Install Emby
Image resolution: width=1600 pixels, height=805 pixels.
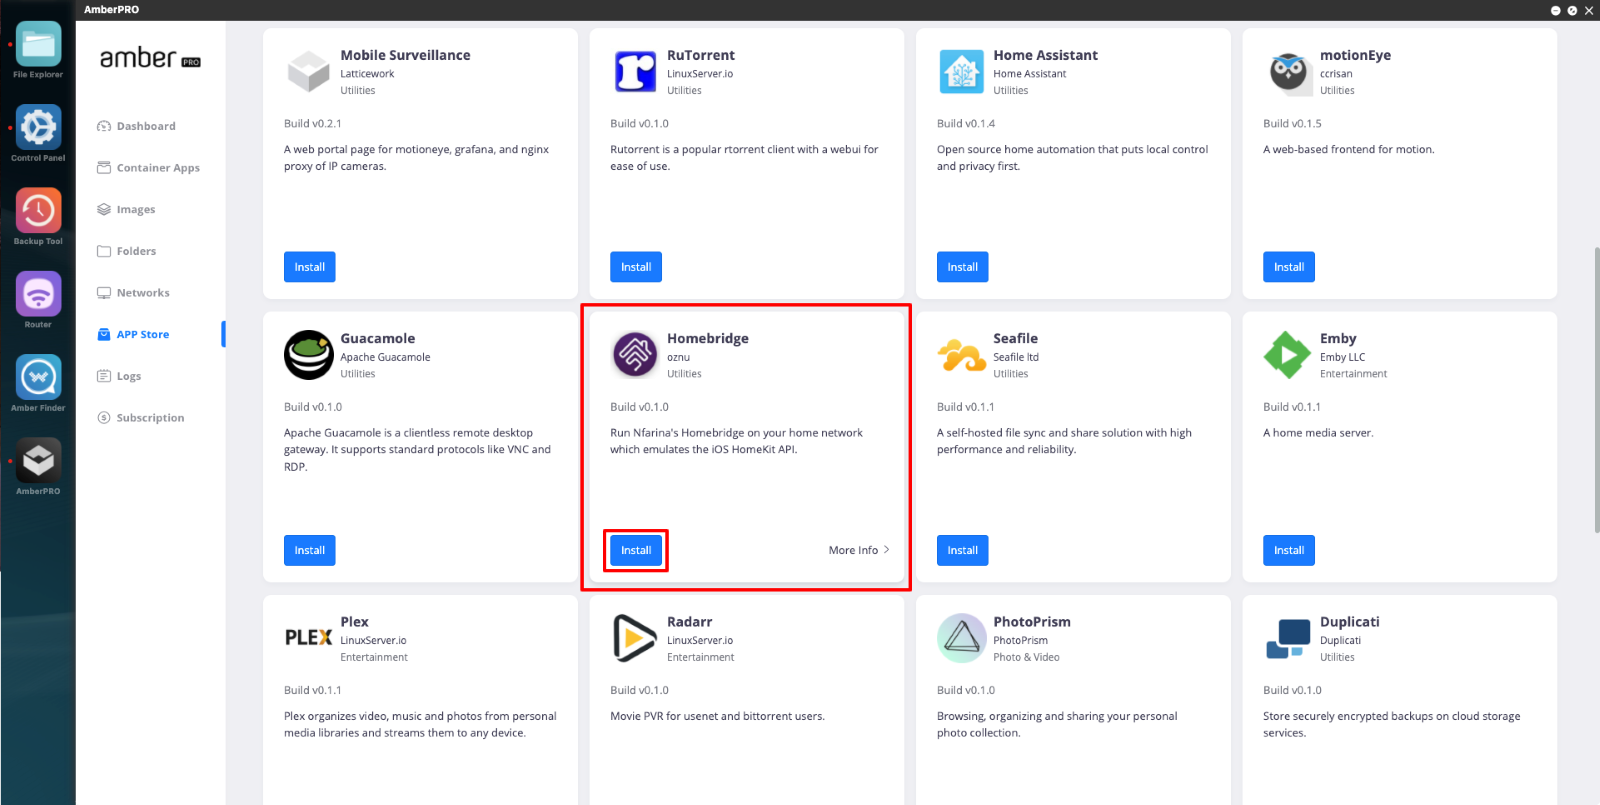(x=1289, y=550)
